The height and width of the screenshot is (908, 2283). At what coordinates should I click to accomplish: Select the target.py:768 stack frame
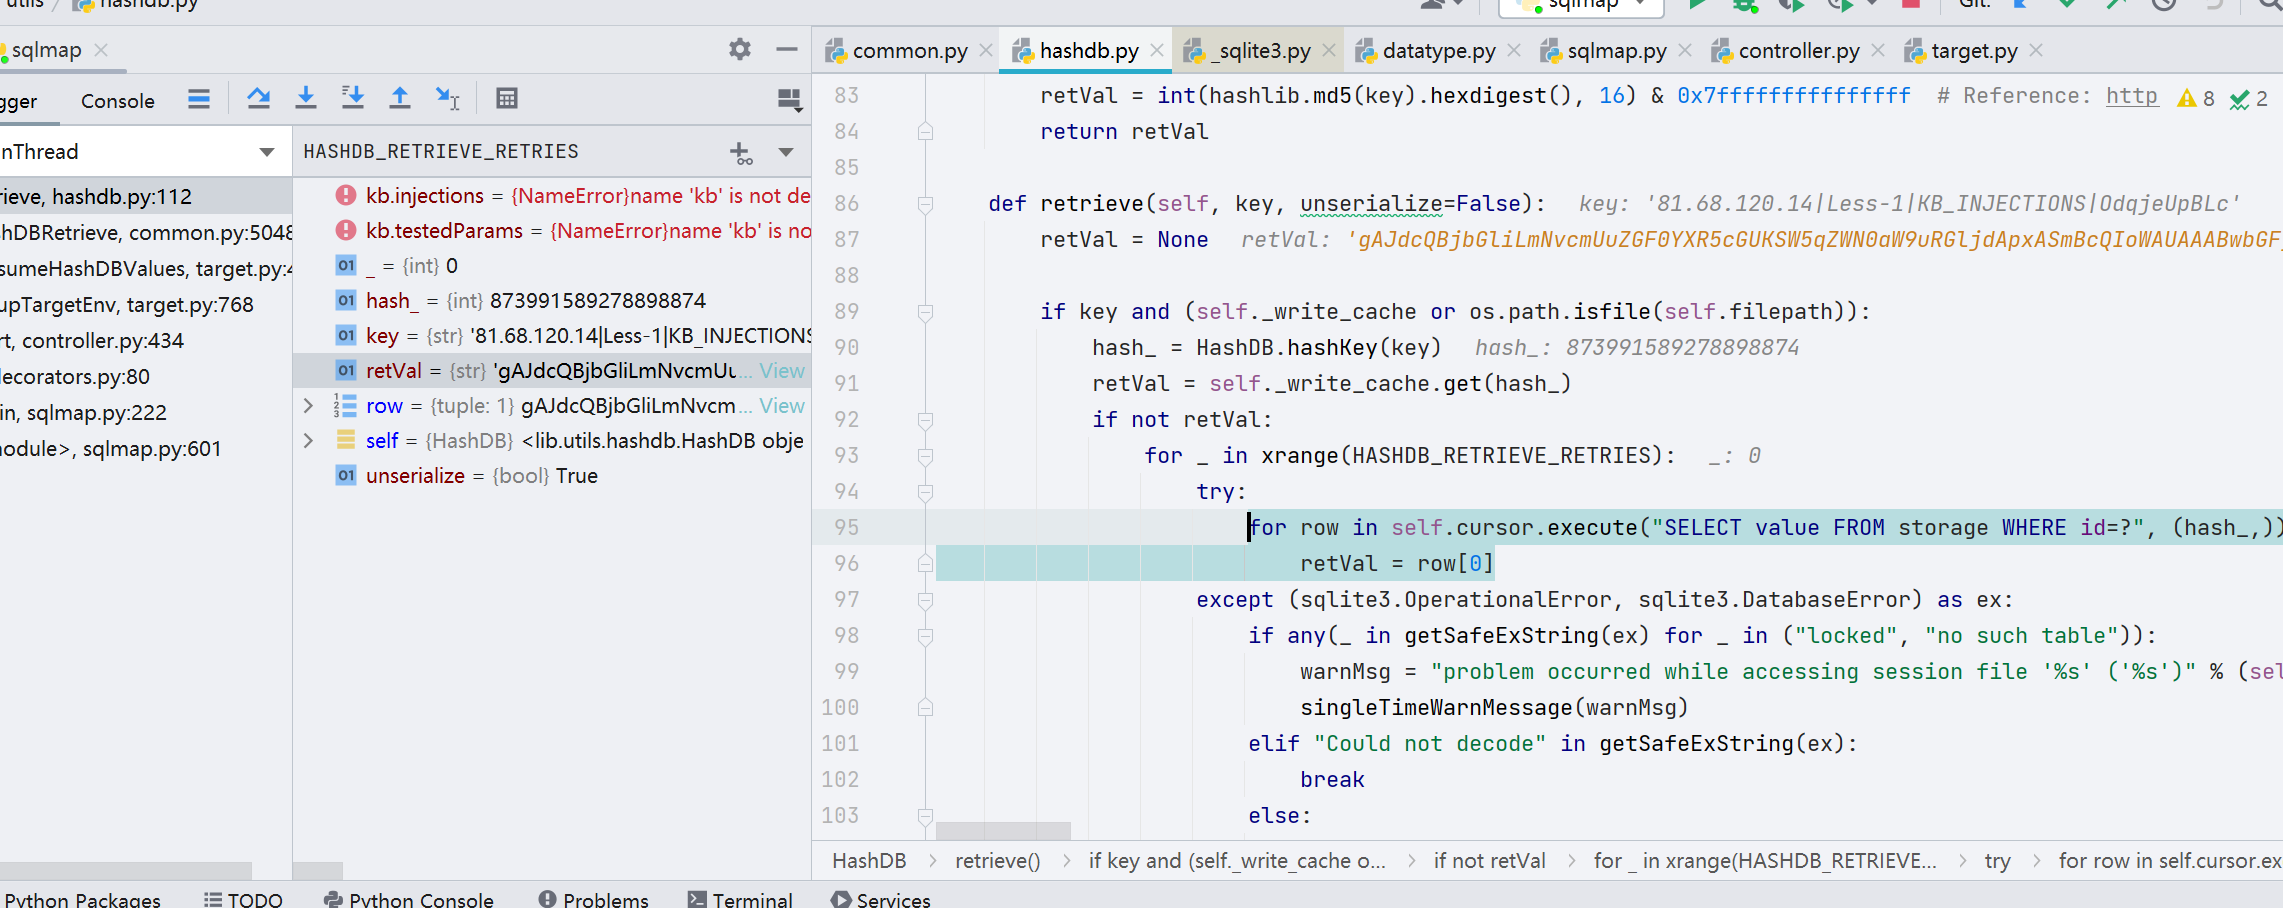[146, 304]
